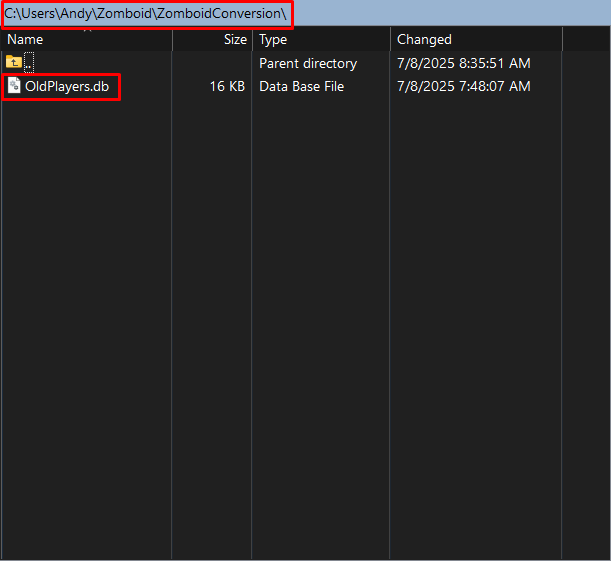Sort by the Changed column header
The width and height of the screenshot is (611, 561).
click(x=424, y=39)
